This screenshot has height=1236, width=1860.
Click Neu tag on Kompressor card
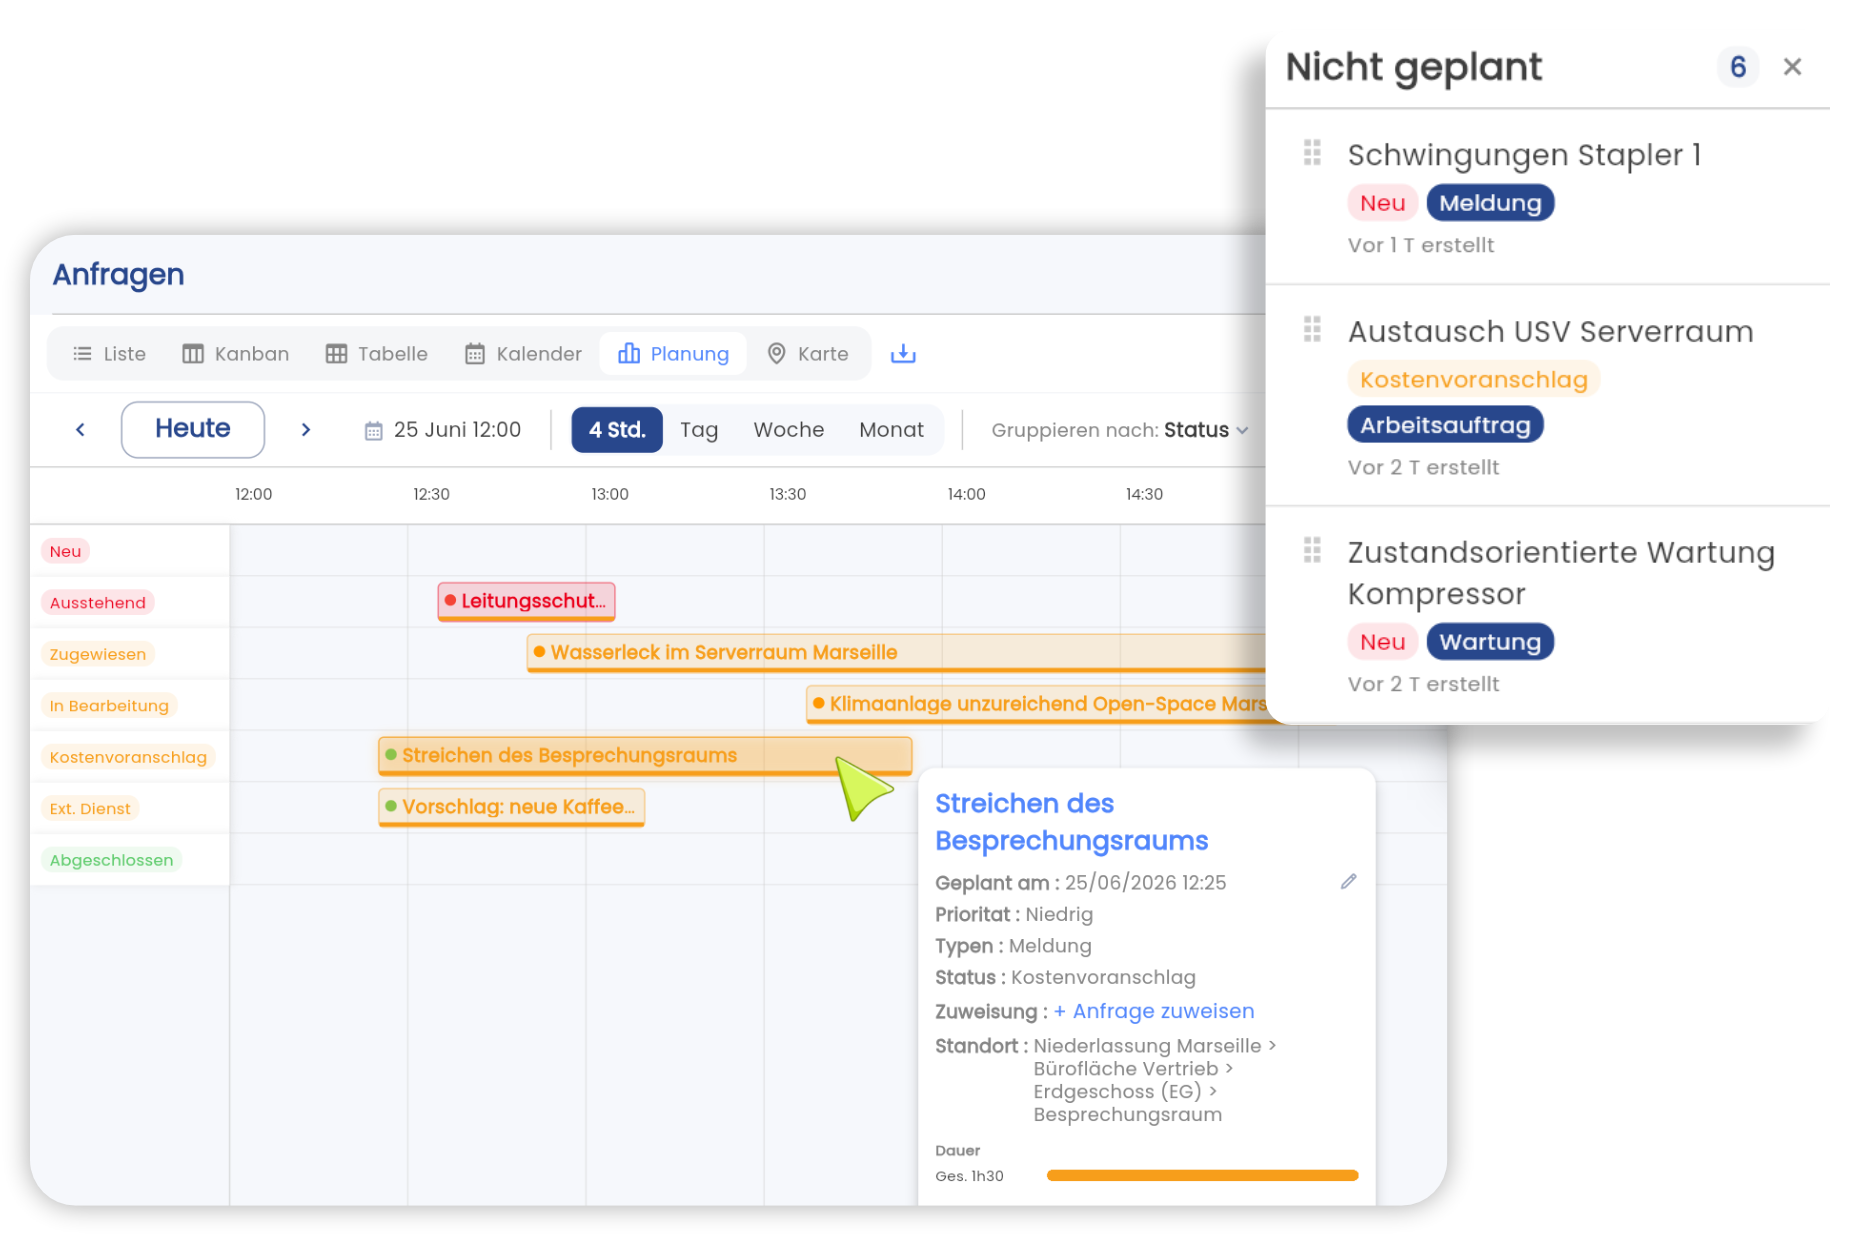click(x=1382, y=642)
